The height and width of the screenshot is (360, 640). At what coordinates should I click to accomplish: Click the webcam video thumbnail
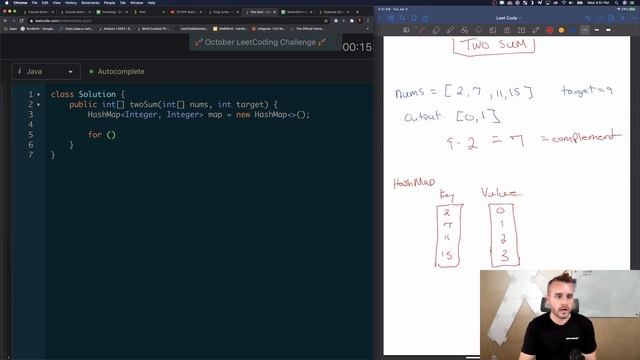[560, 315]
